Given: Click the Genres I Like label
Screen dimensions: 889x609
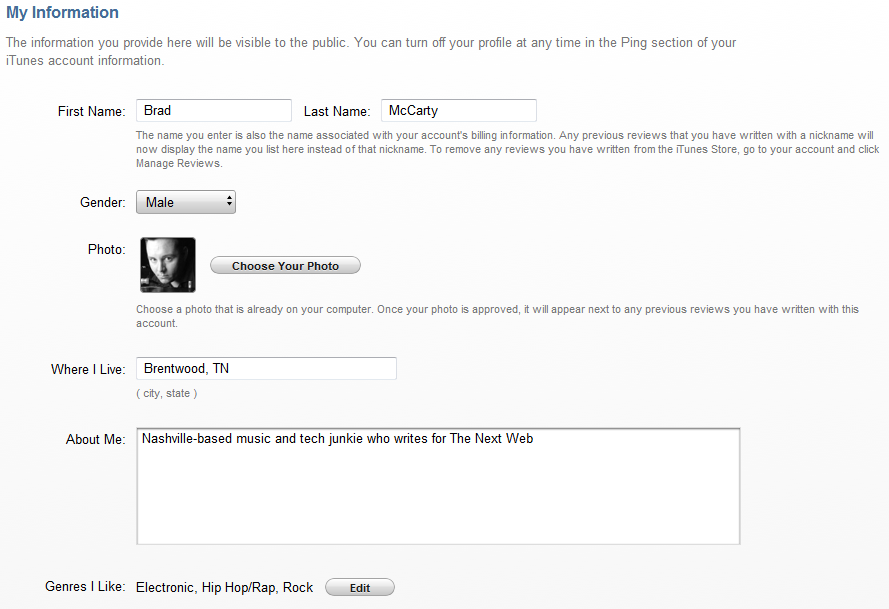Looking at the screenshot, I should coord(85,586).
